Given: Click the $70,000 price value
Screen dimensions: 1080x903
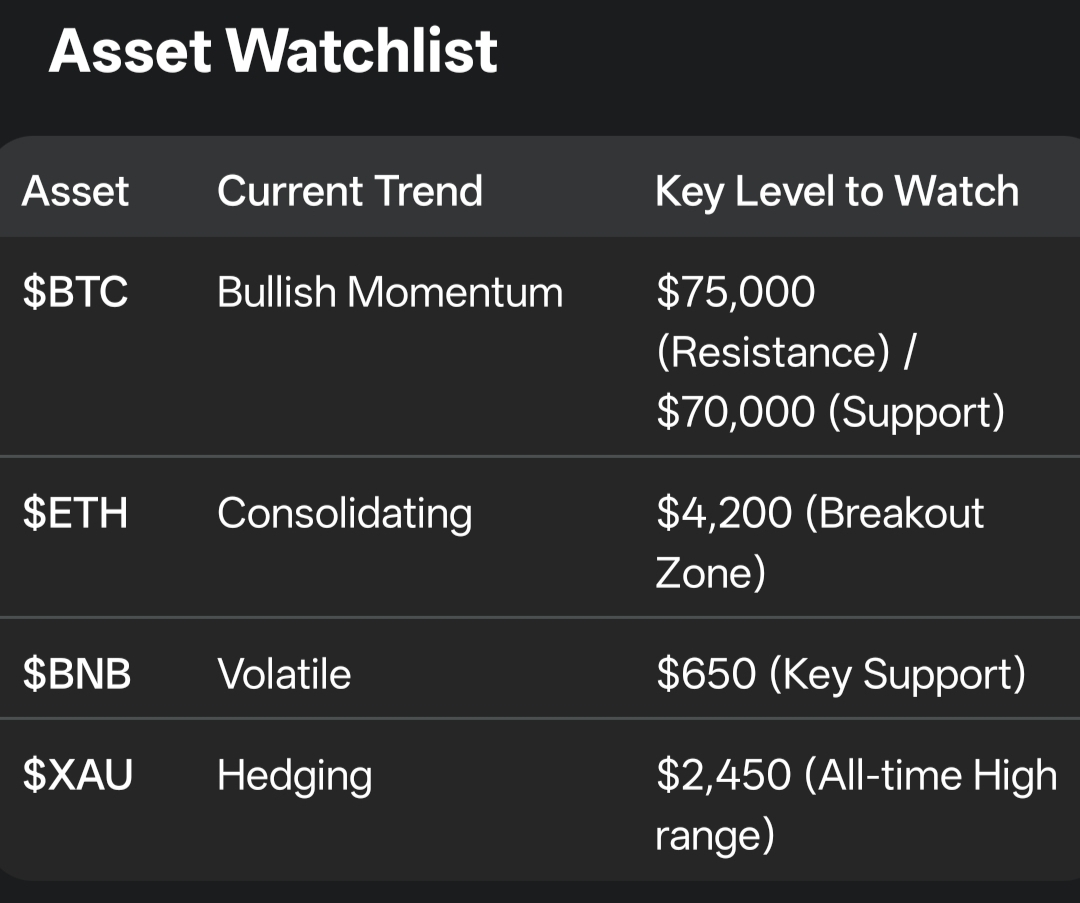Looking at the screenshot, I should [736, 412].
